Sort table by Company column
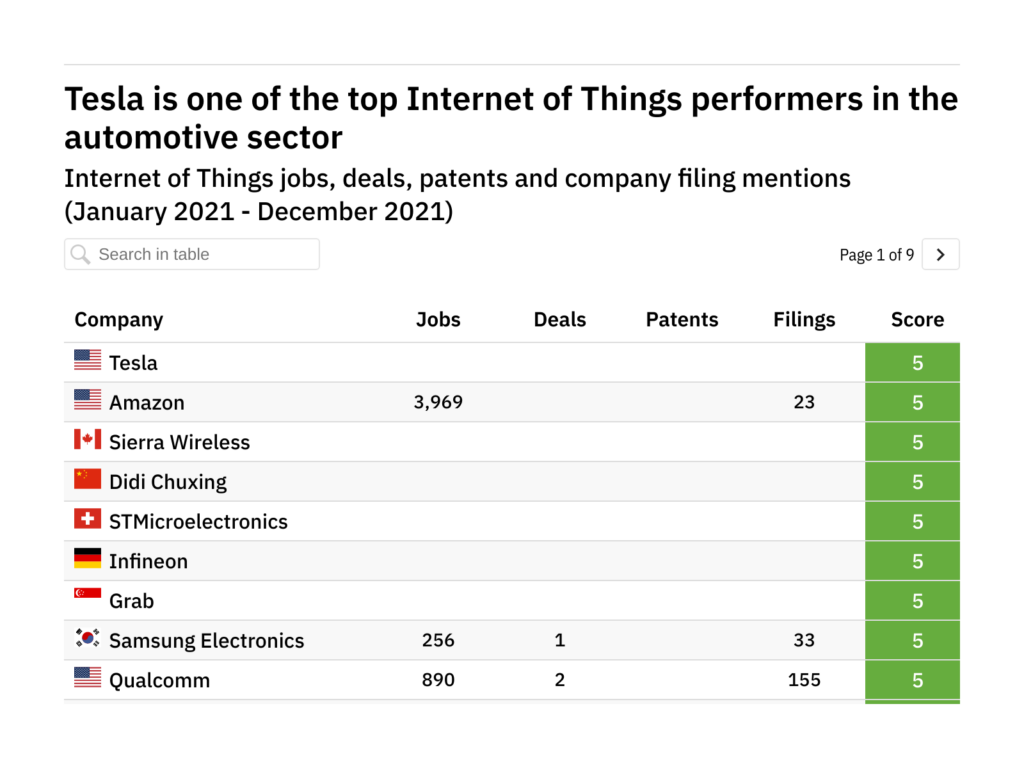This screenshot has height=768, width=1024. pyautogui.click(x=119, y=320)
